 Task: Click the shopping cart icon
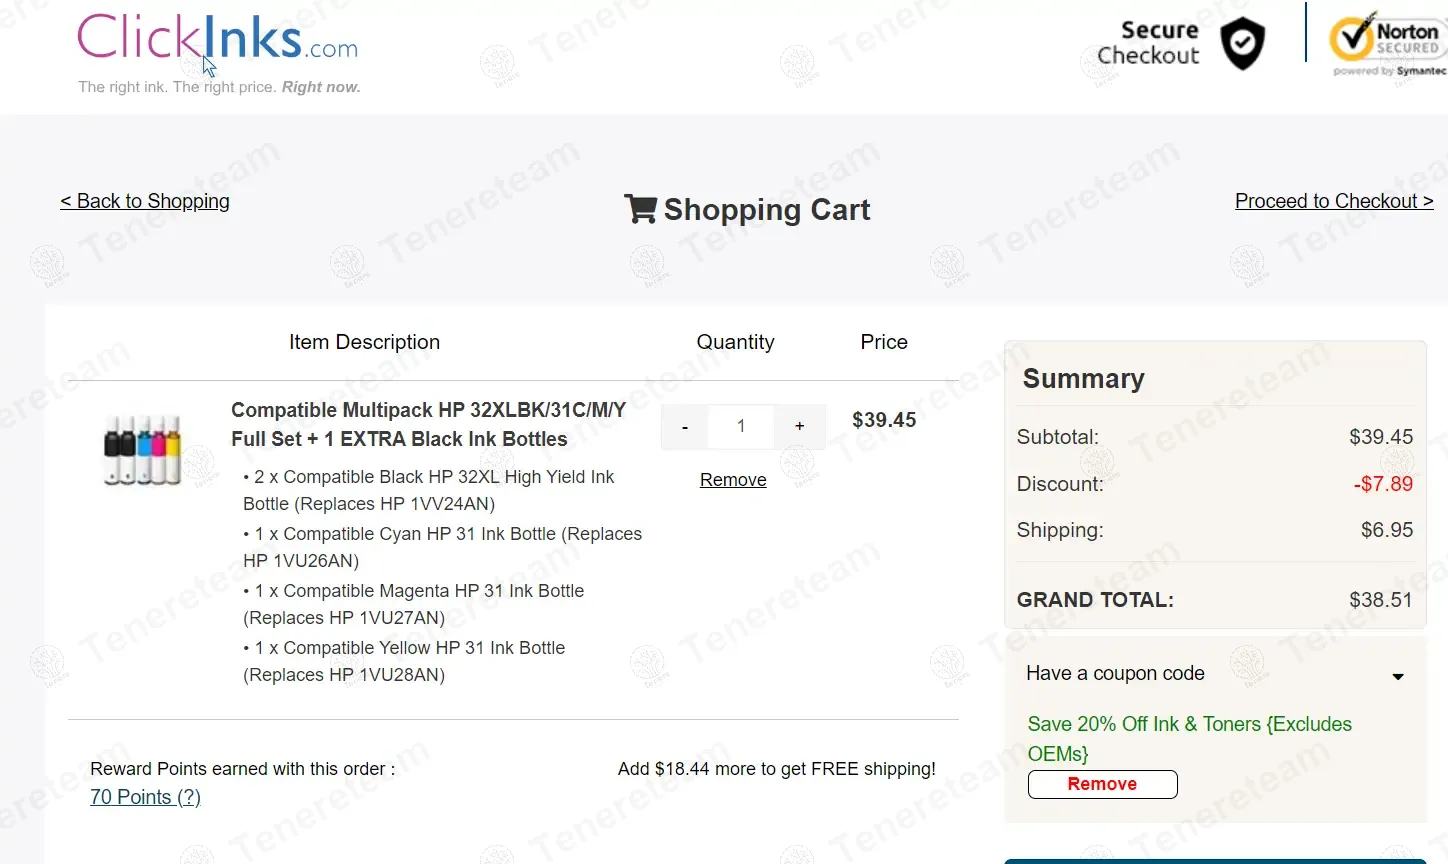click(640, 209)
